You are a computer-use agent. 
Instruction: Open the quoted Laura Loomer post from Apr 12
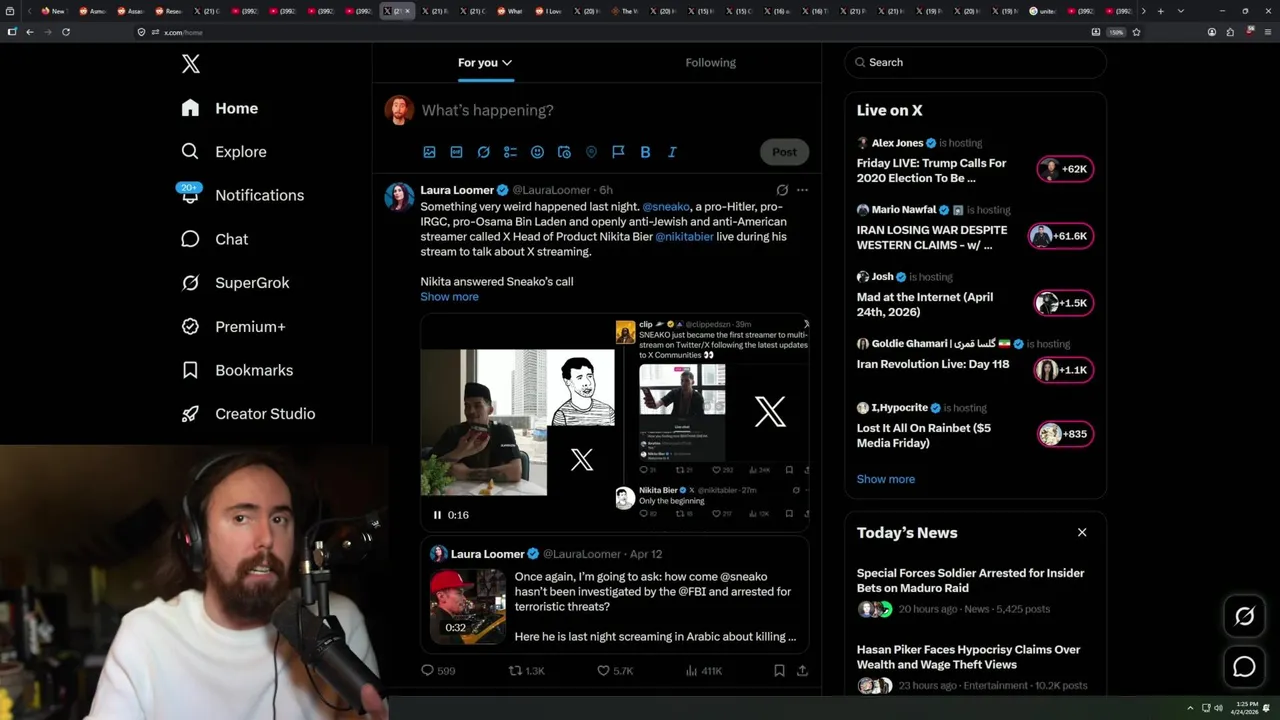pyautogui.click(x=614, y=594)
